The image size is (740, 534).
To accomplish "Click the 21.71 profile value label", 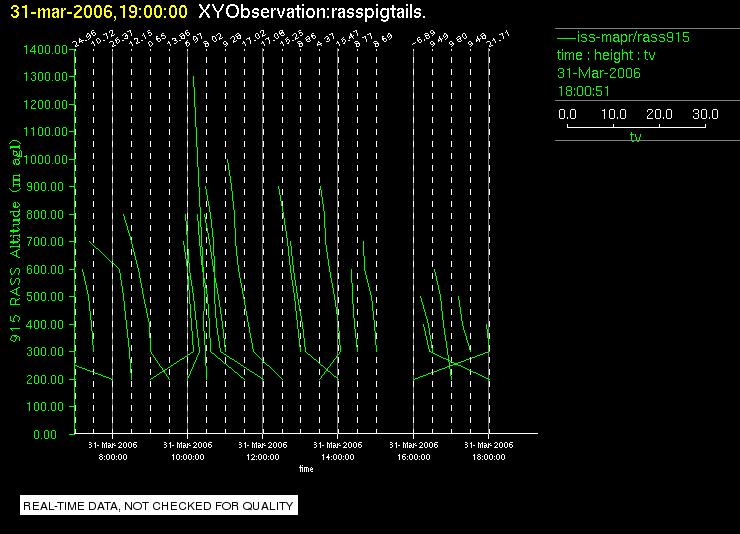I will tap(498, 39).
